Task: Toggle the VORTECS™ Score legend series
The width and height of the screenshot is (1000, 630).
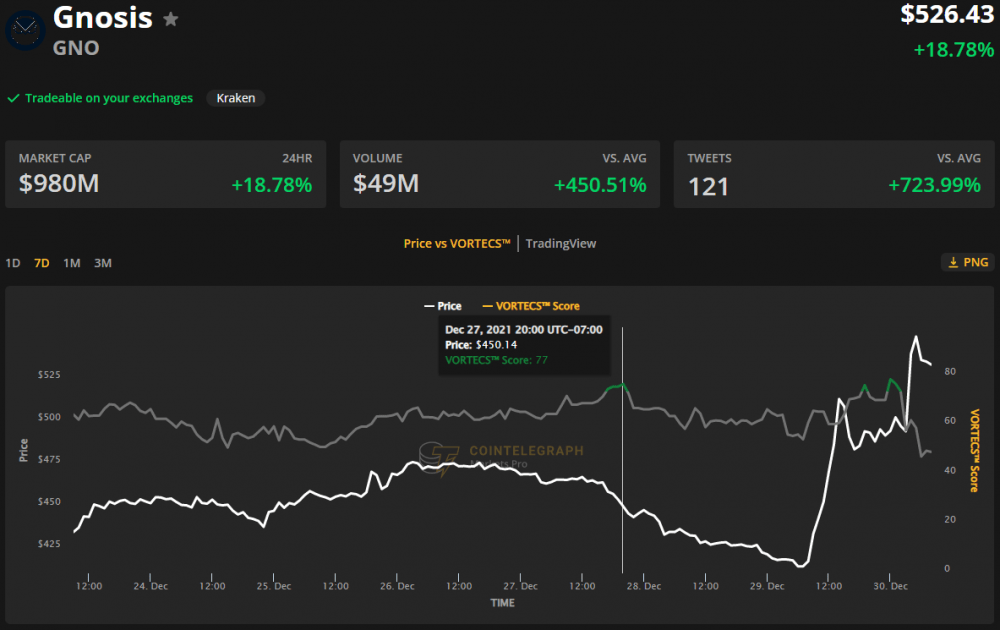Action: (531, 306)
